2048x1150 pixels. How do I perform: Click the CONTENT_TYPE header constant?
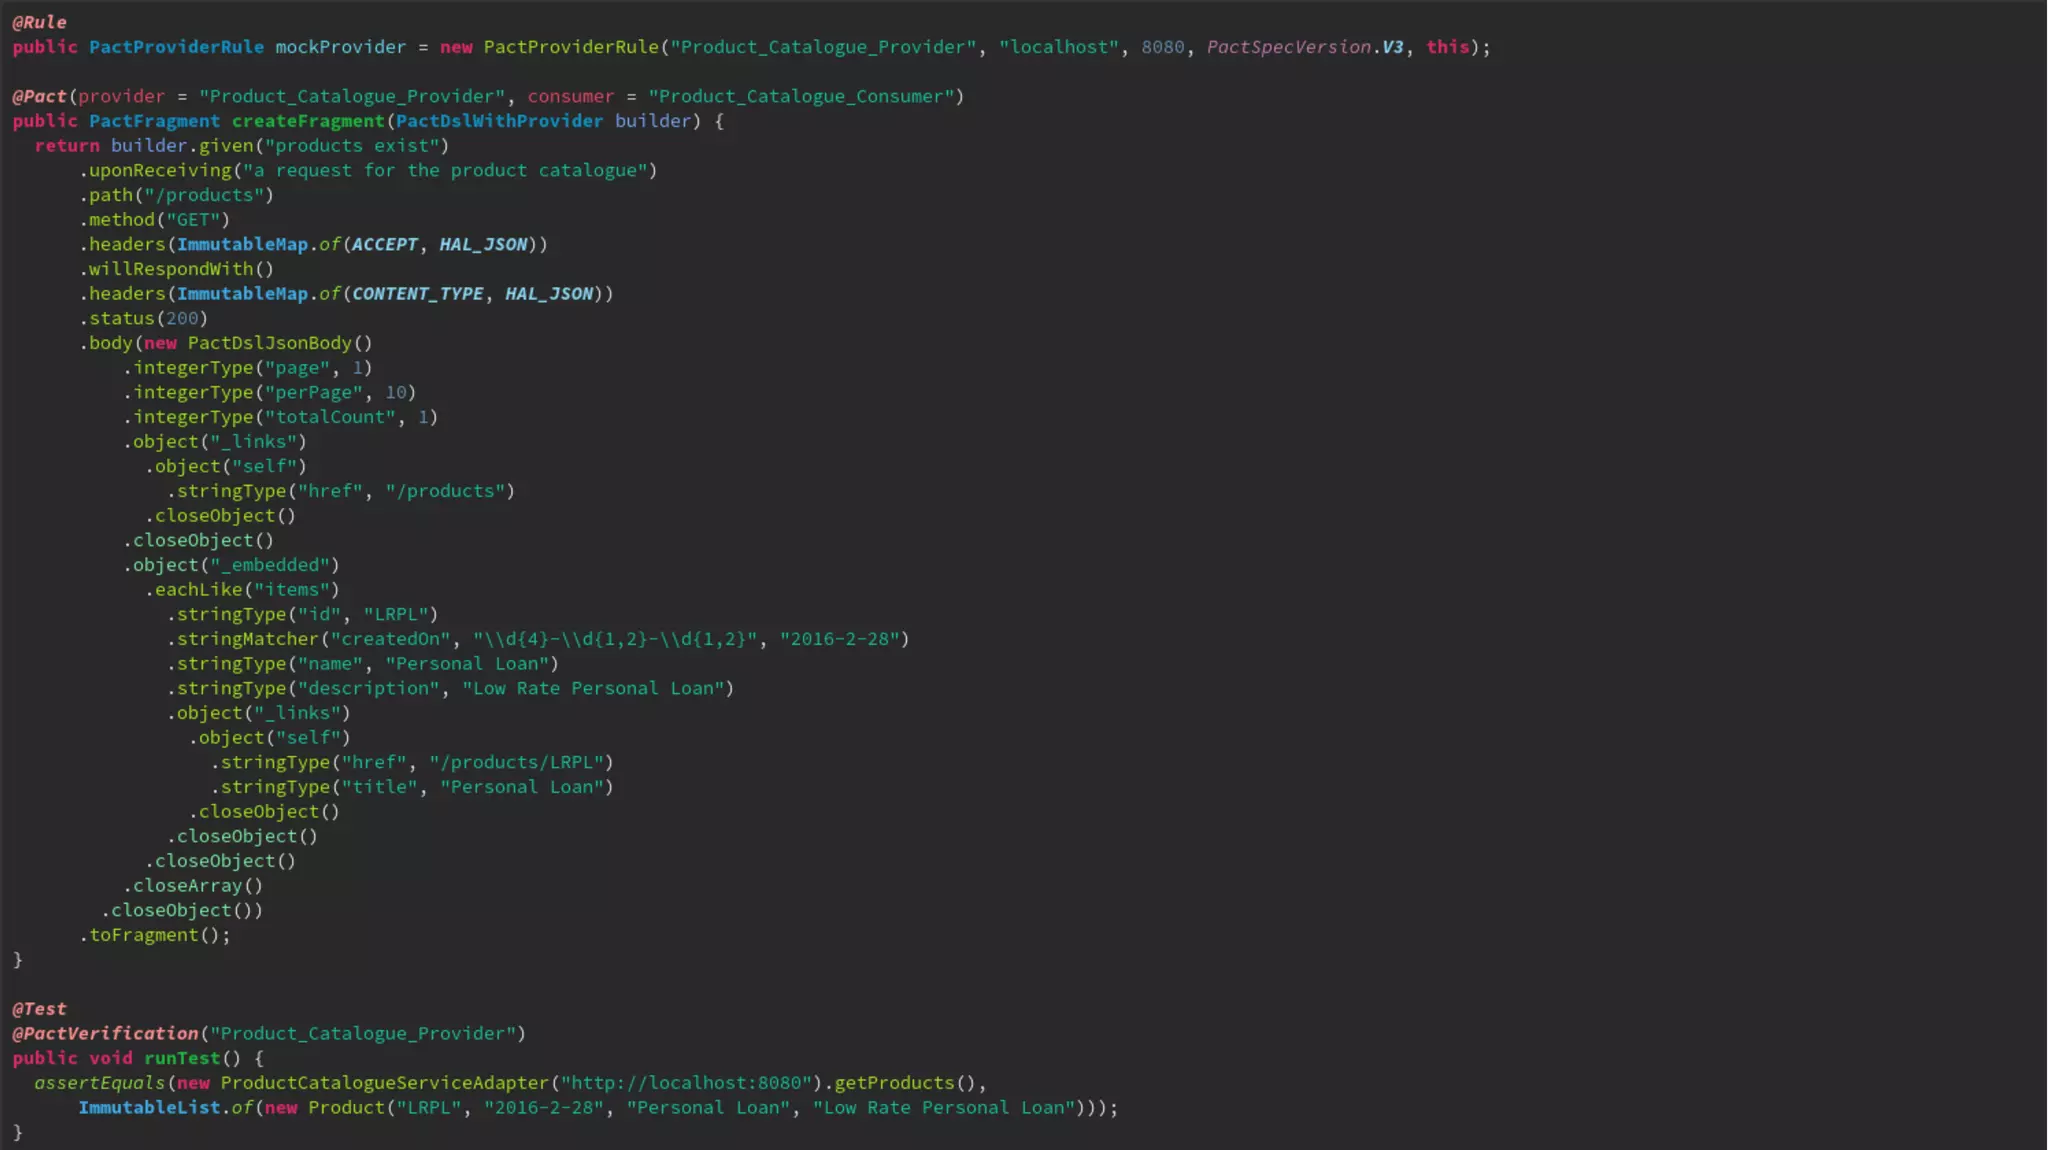coord(417,294)
